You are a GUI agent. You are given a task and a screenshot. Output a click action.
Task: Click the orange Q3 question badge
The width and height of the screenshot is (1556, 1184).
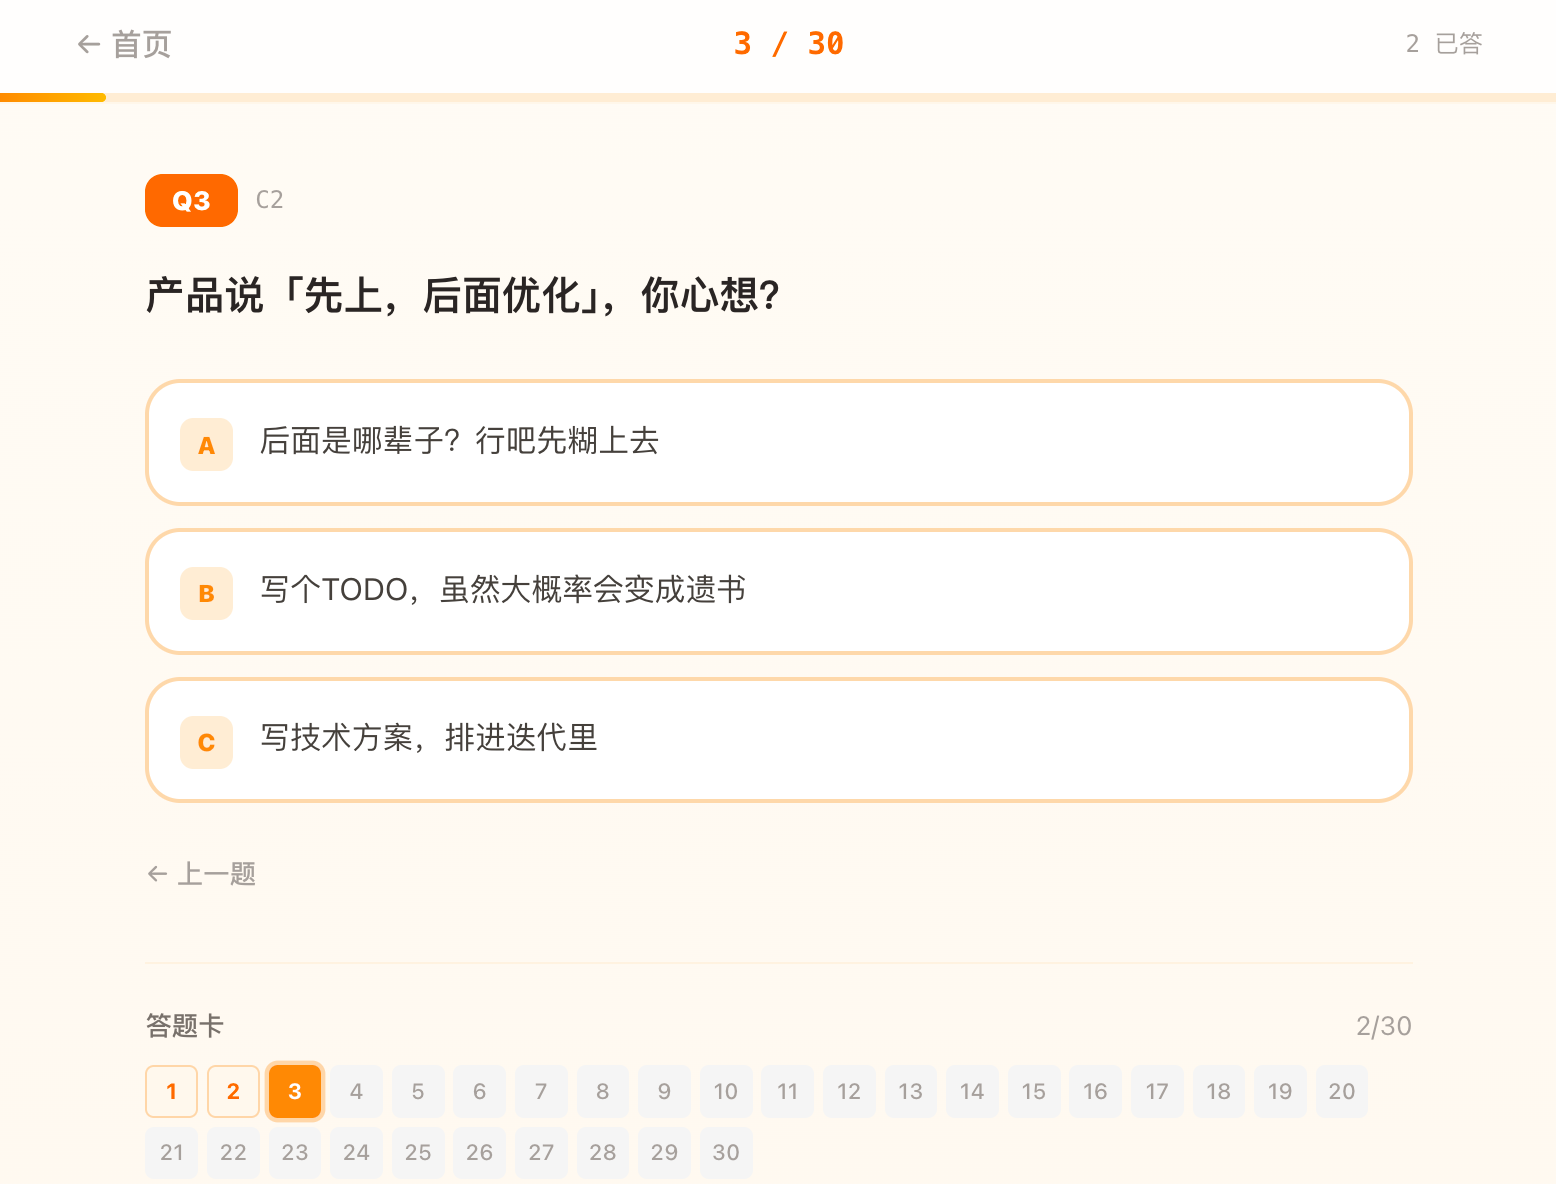(191, 200)
